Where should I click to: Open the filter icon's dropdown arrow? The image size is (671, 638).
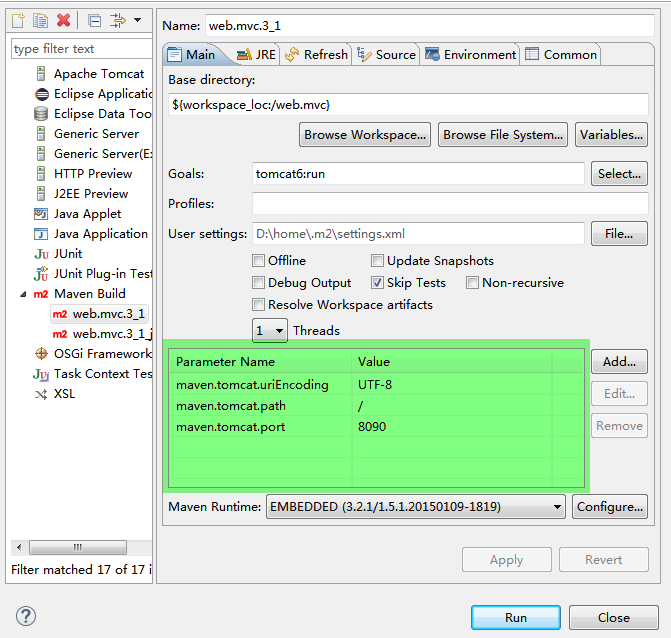137,20
